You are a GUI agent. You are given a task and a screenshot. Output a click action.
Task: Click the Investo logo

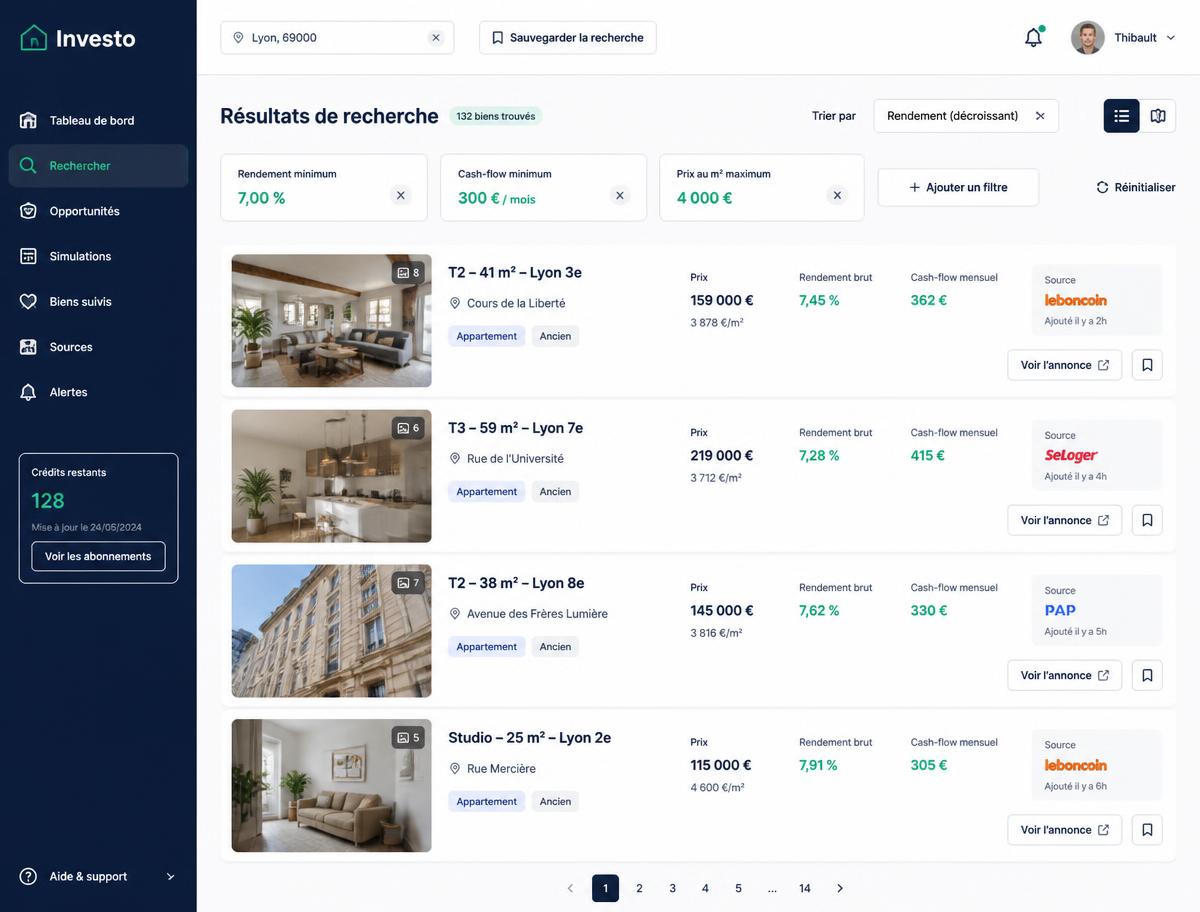click(78, 38)
